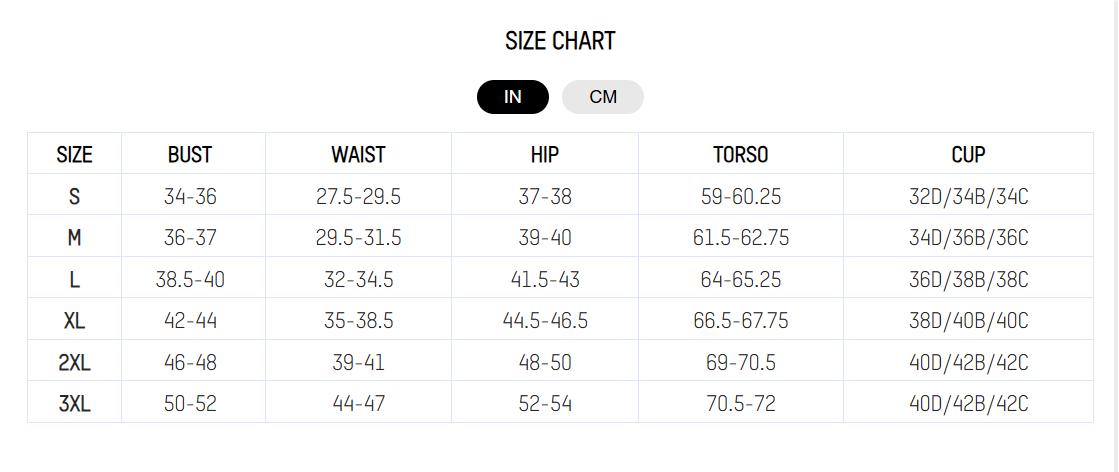Click the SIZE CHART heading
This screenshot has width=1119, height=472.
pyautogui.click(x=560, y=41)
